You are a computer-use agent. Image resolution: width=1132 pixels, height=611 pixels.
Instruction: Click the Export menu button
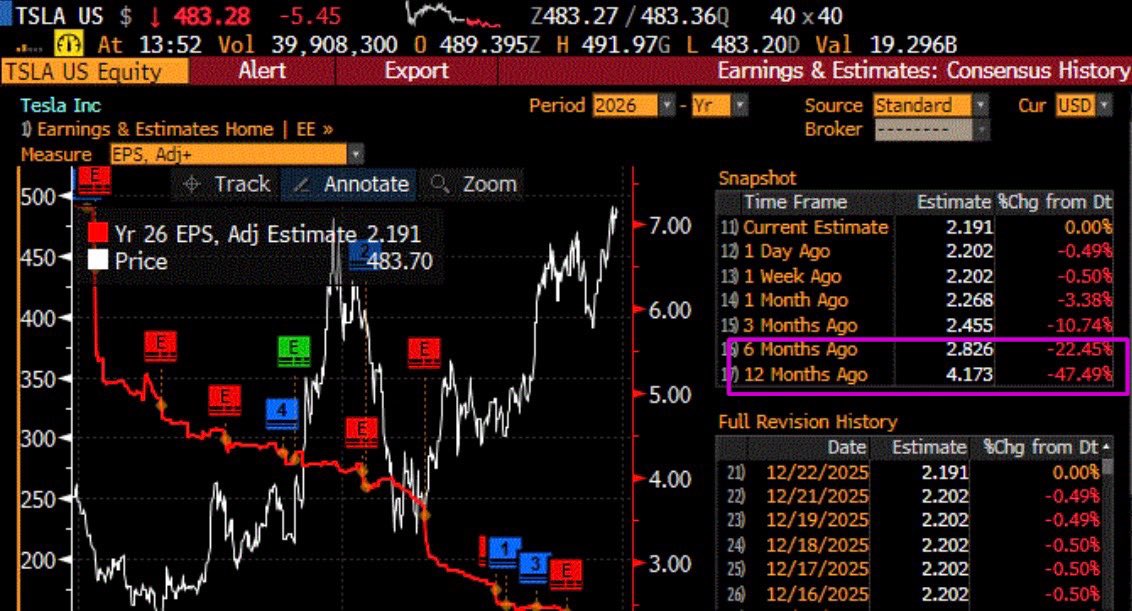pyautogui.click(x=416, y=71)
